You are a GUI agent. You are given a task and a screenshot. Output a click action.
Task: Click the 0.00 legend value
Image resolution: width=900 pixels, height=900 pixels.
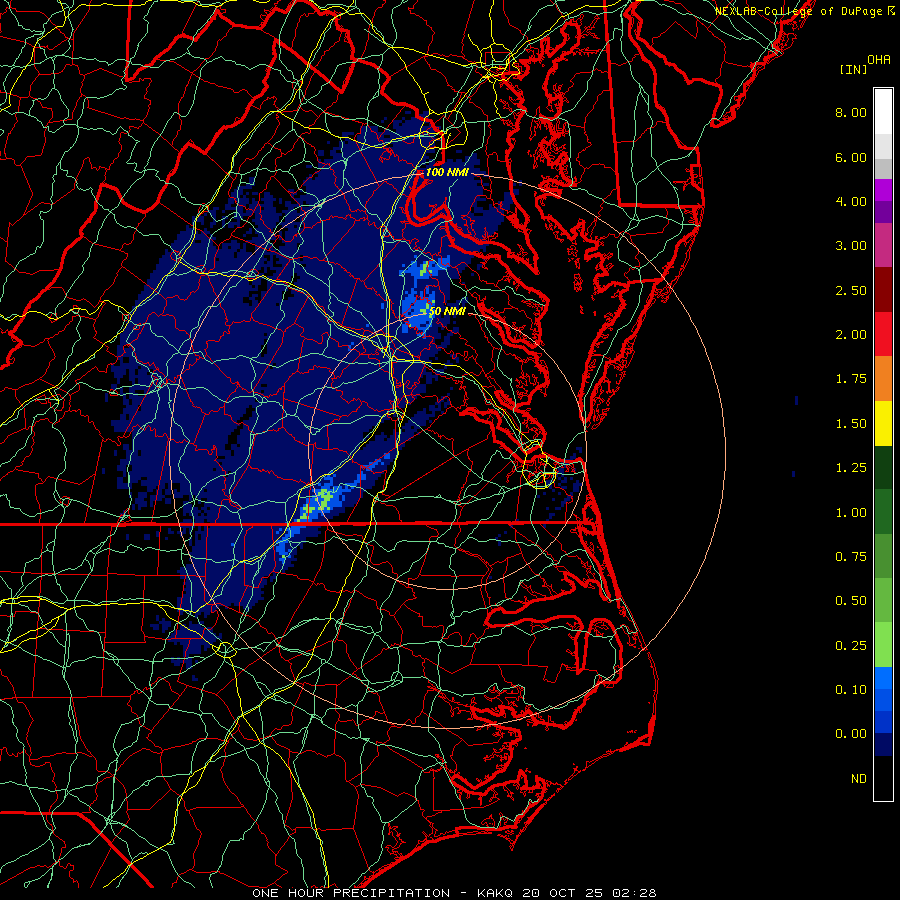851,734
